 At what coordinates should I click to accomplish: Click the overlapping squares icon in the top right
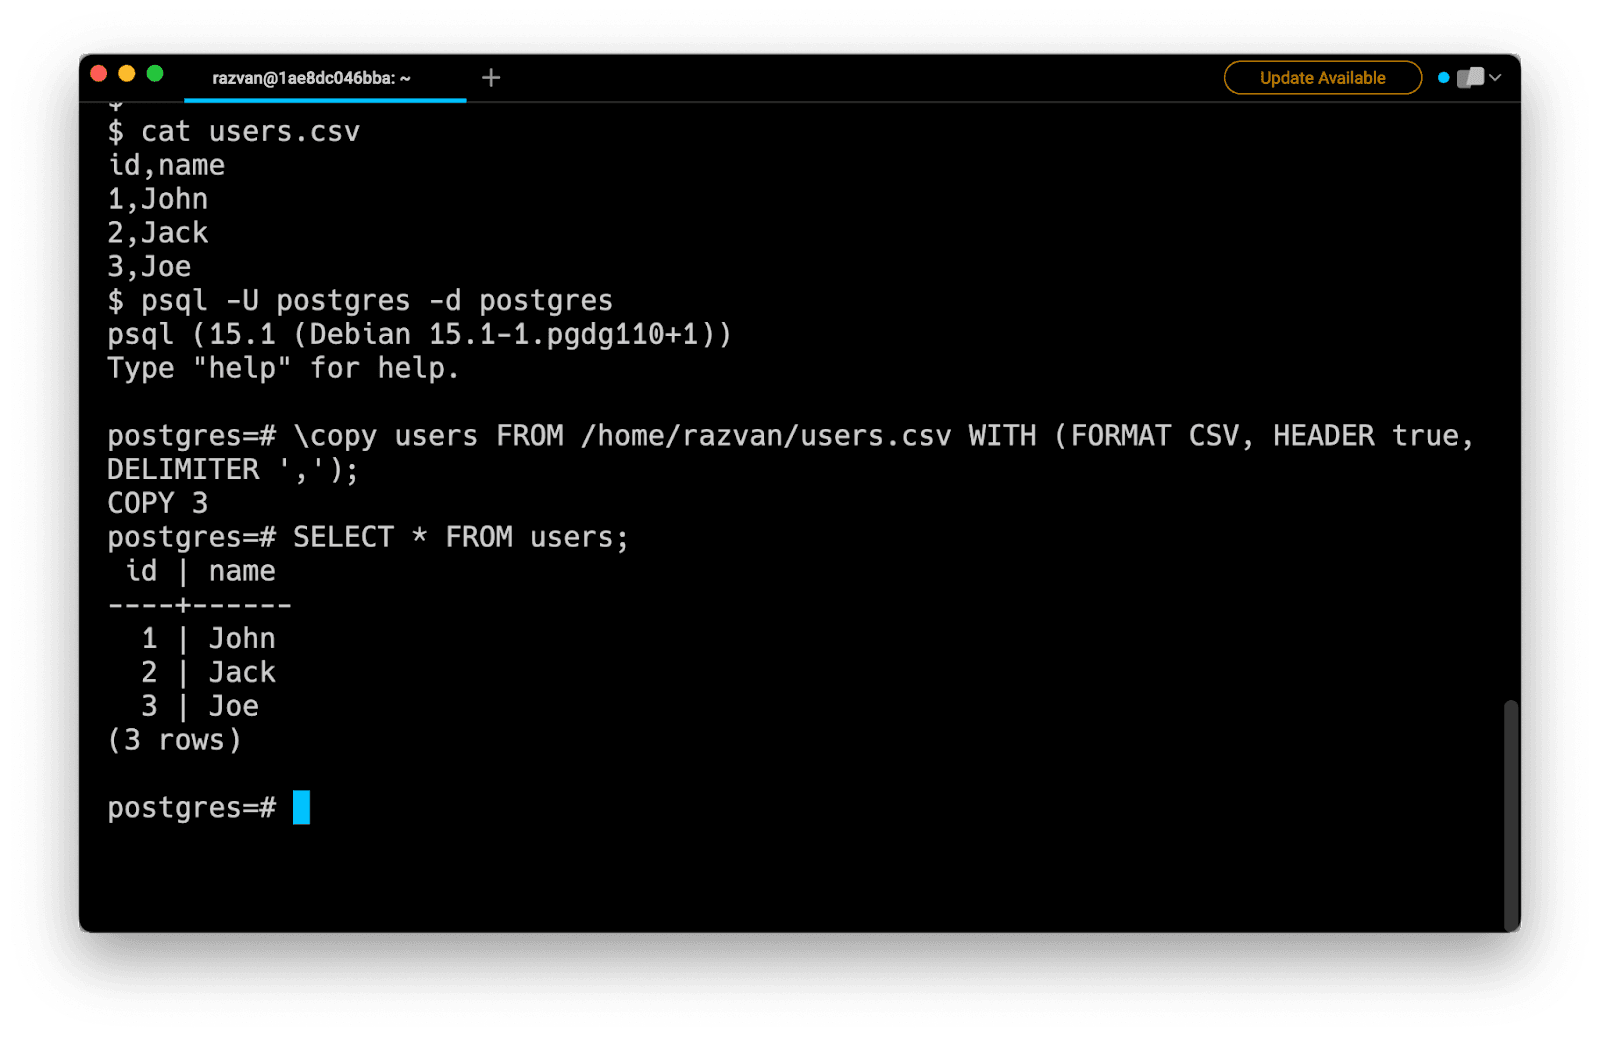tap(1470, 78)
